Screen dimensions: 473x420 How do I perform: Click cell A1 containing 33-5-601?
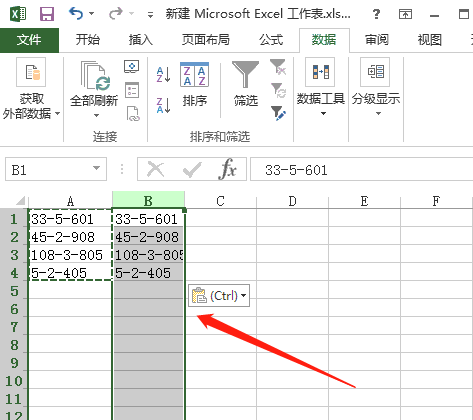click(x=70, y=219)
